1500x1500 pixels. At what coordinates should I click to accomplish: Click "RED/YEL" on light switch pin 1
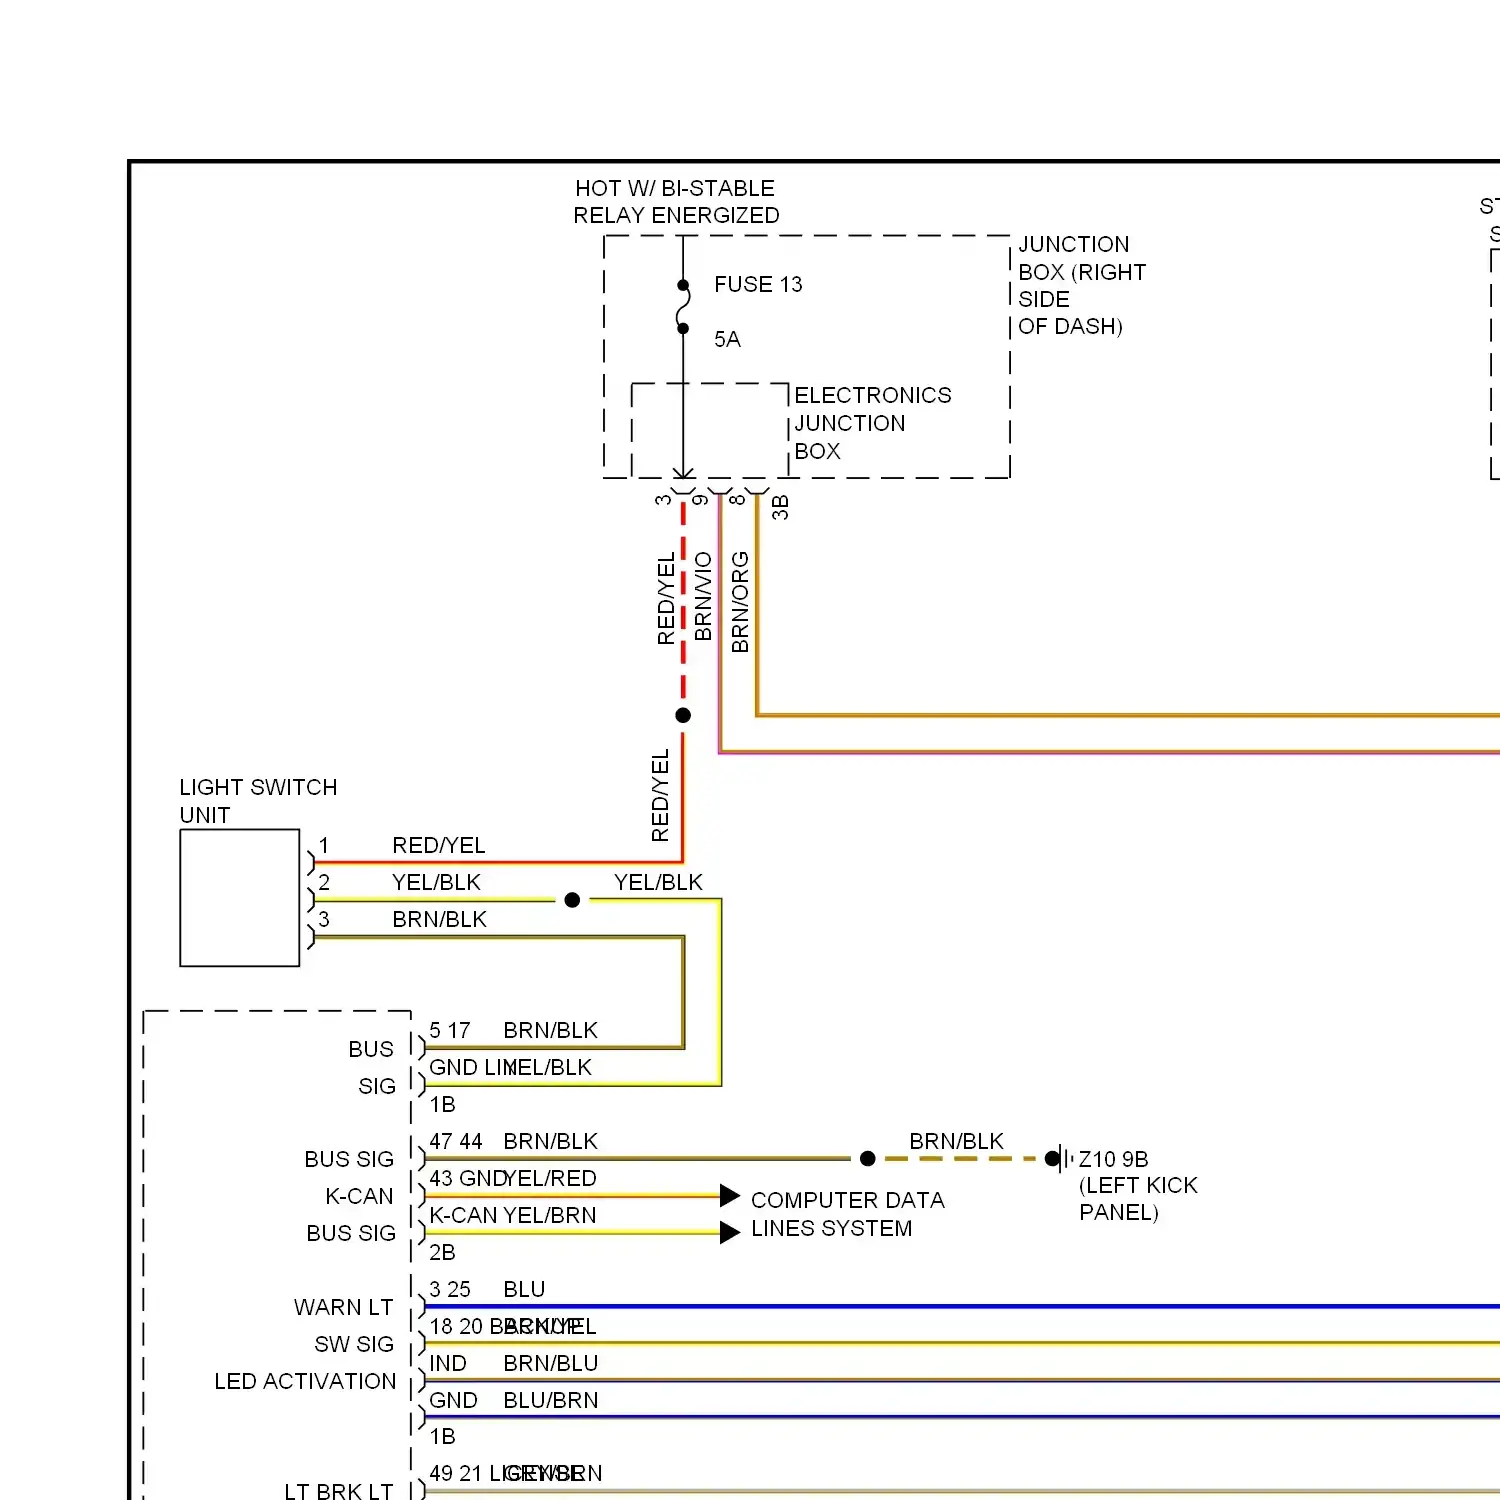pos(439,846)
